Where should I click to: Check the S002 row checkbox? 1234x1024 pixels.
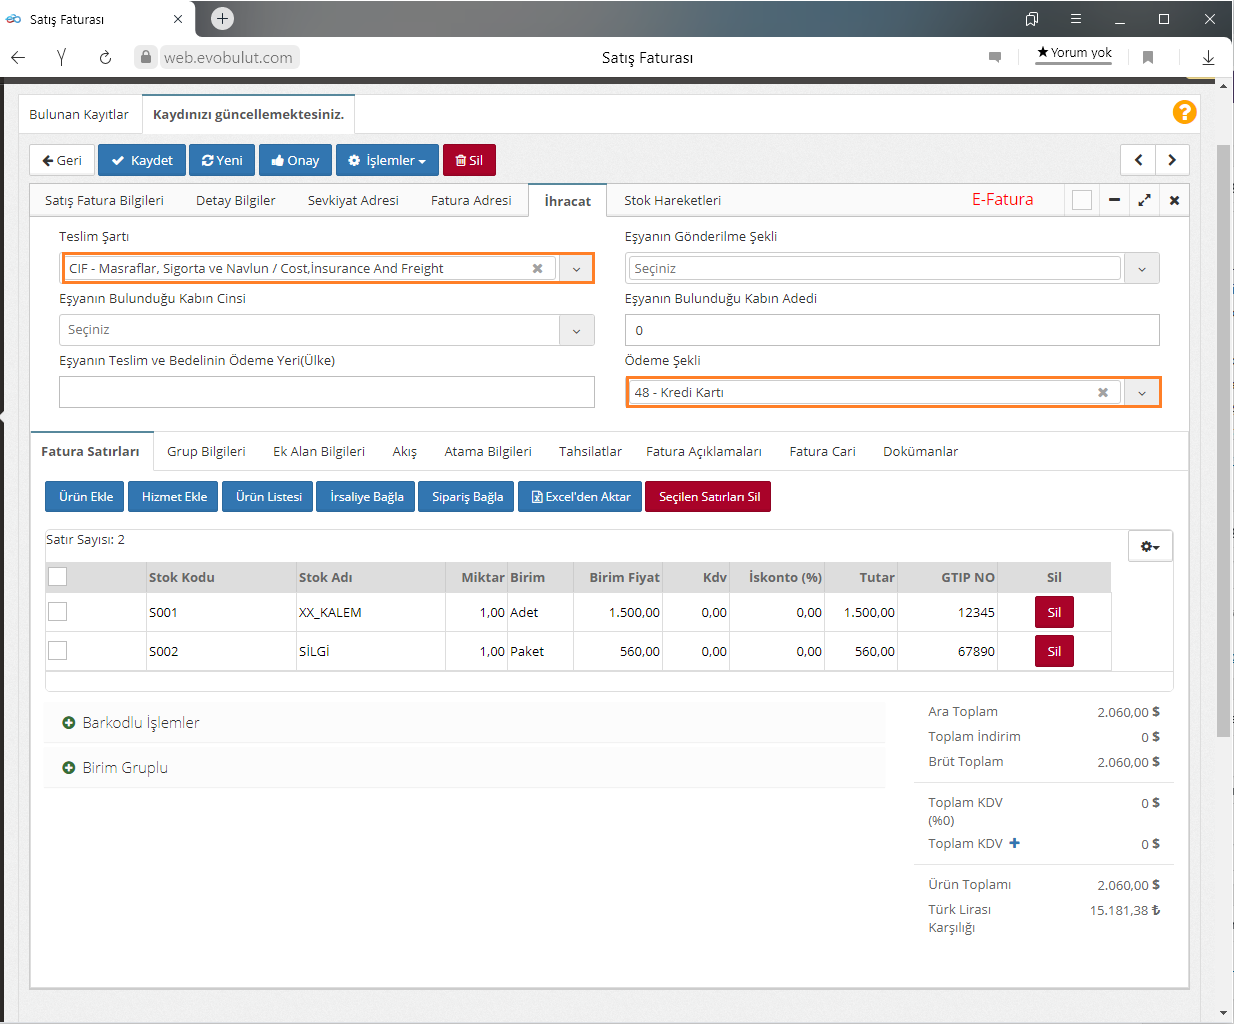click(x=58, y=651)
